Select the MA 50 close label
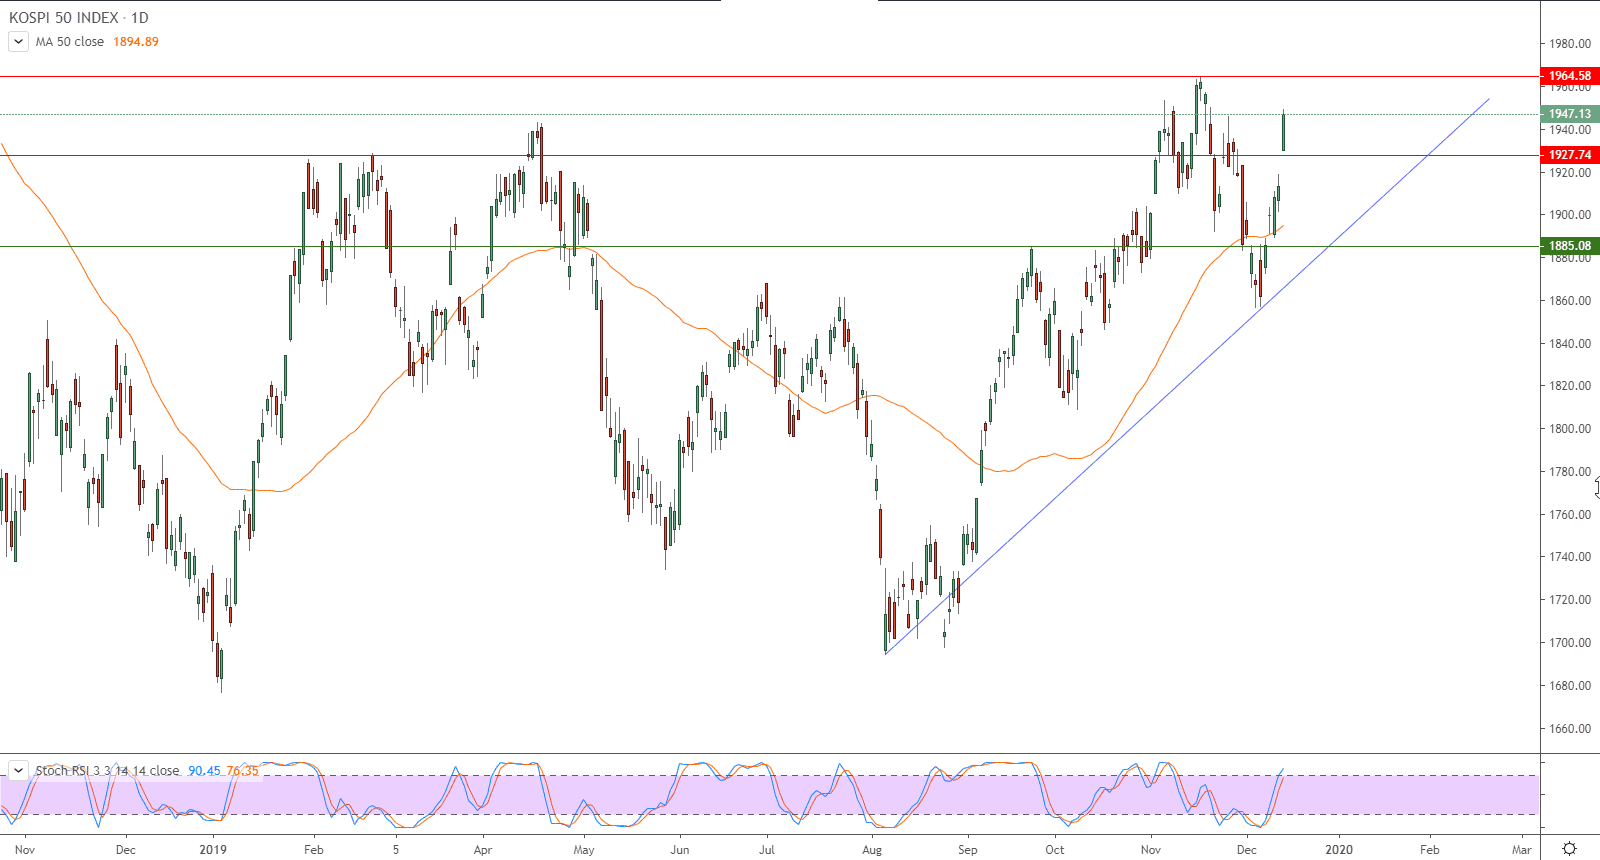1600x860 pixels. [x=70, y=42]
